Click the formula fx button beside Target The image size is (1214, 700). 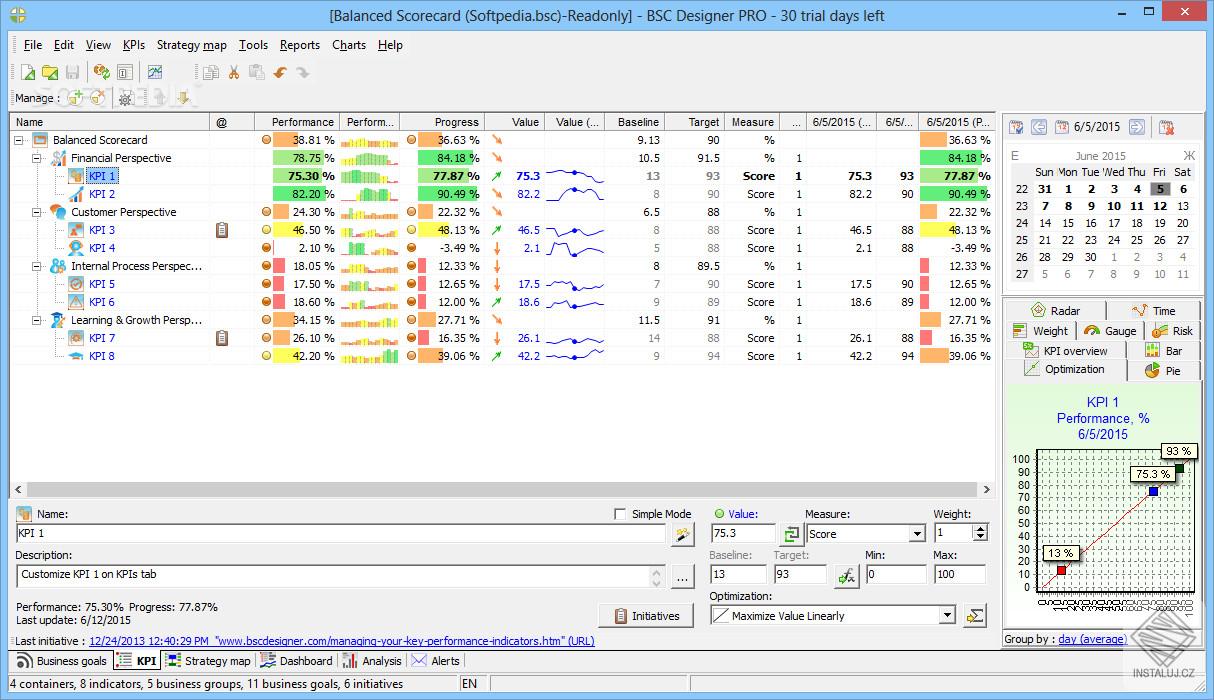846,575
